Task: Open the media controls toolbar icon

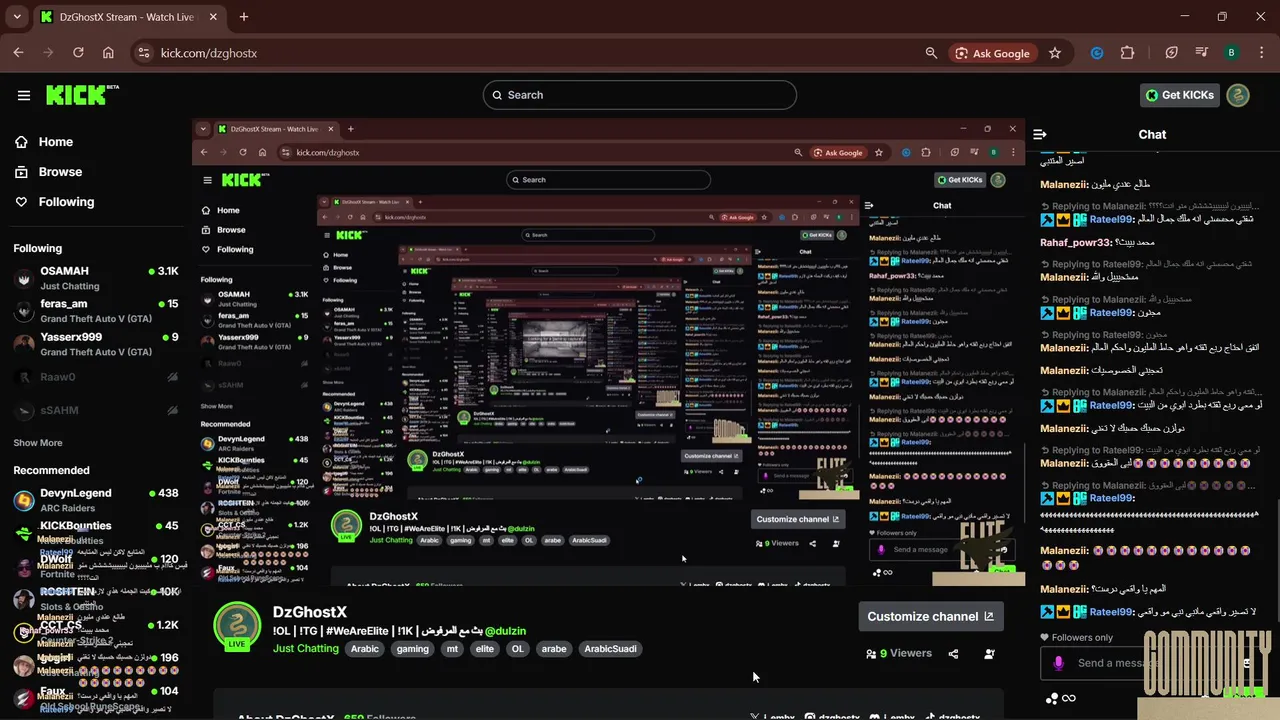Action: [1202, 53]
